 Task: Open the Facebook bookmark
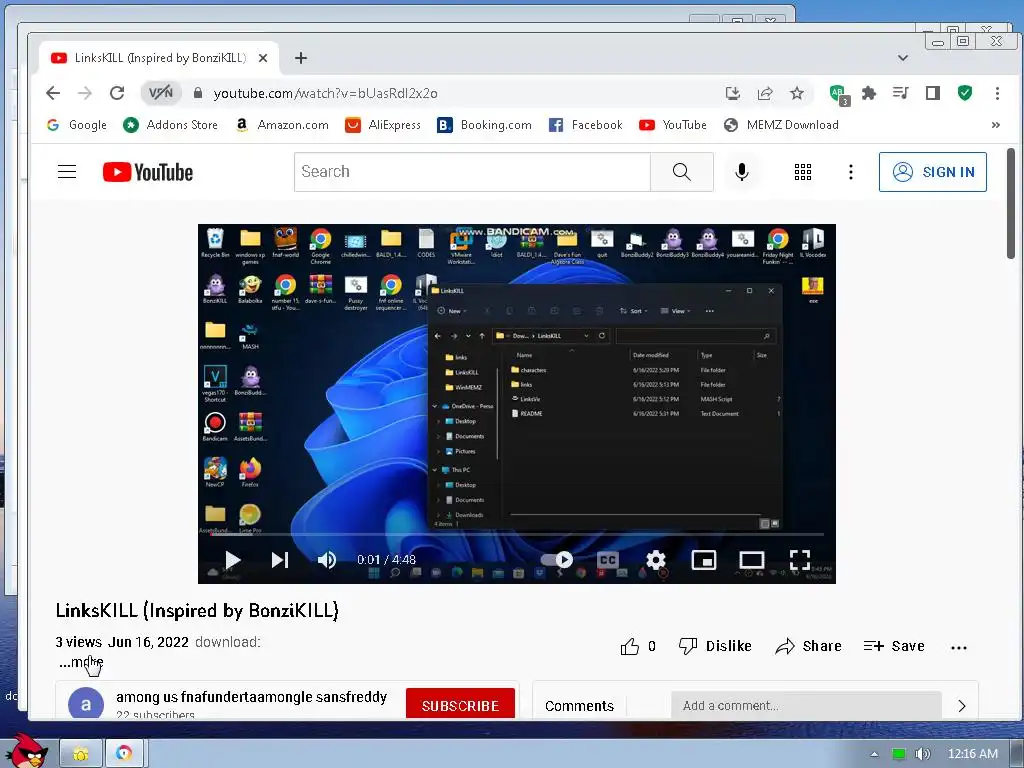[x=586, y=125]
